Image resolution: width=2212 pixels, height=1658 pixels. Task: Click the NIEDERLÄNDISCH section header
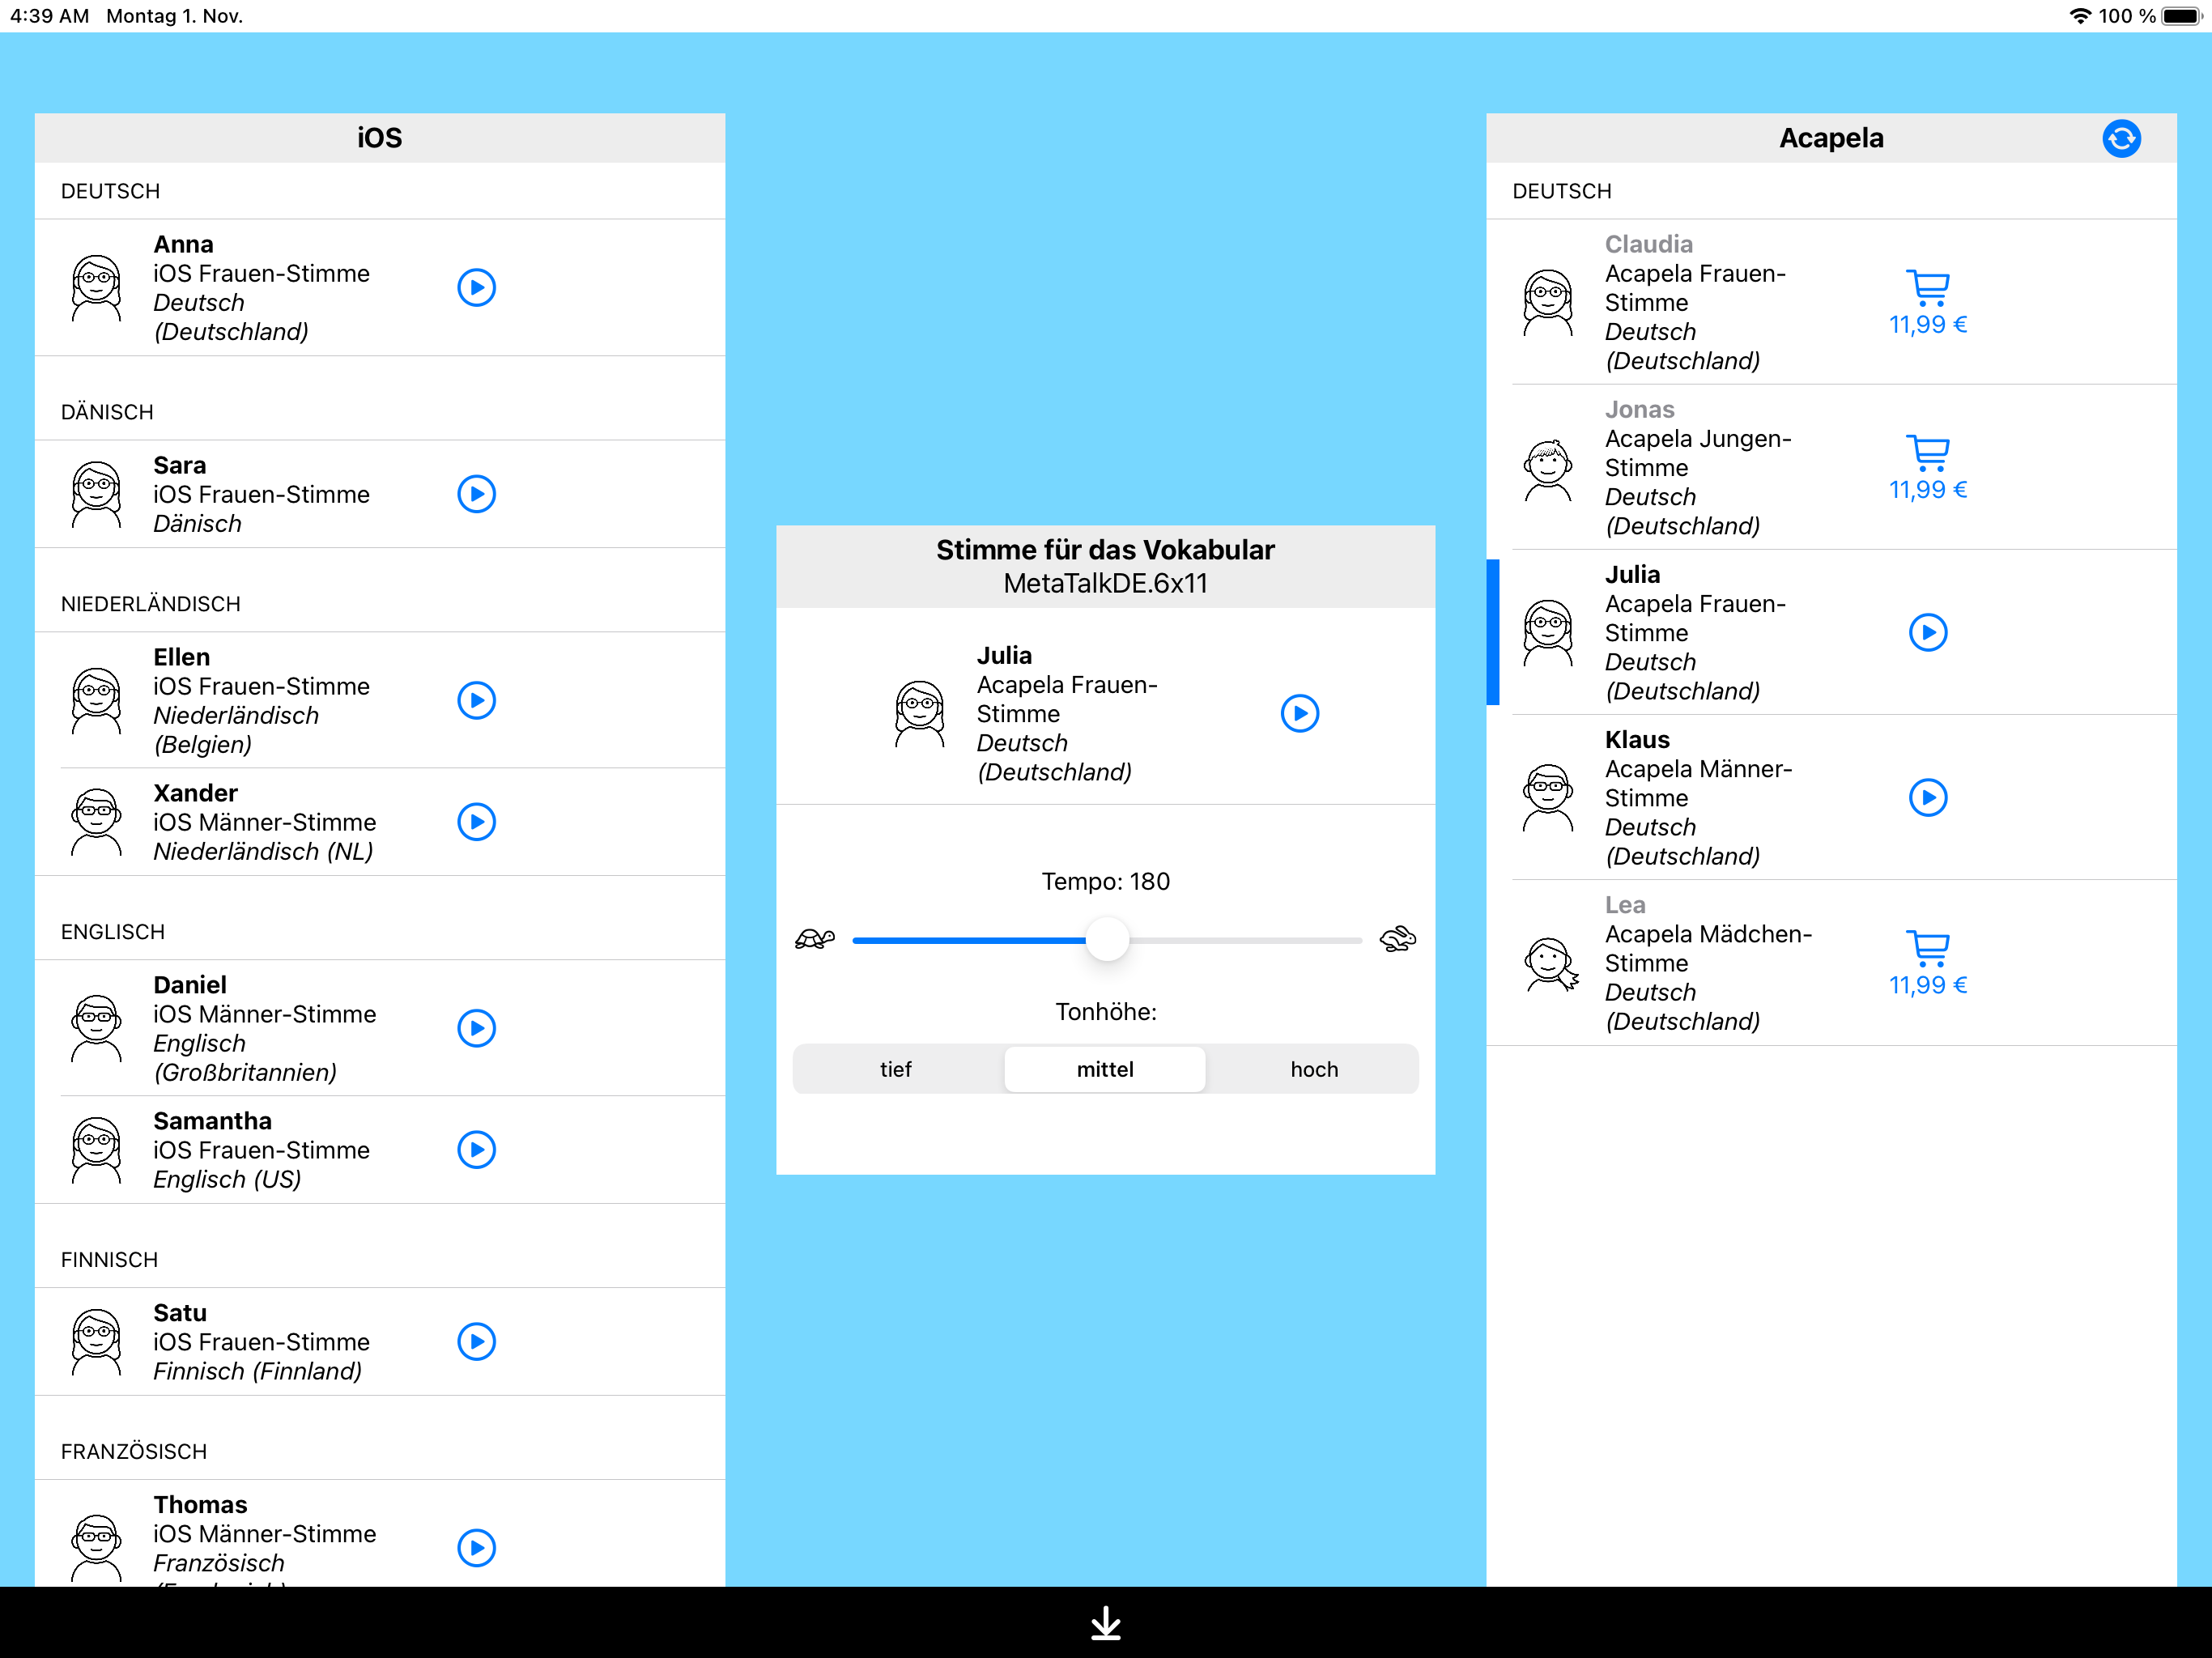click(151, 604)
